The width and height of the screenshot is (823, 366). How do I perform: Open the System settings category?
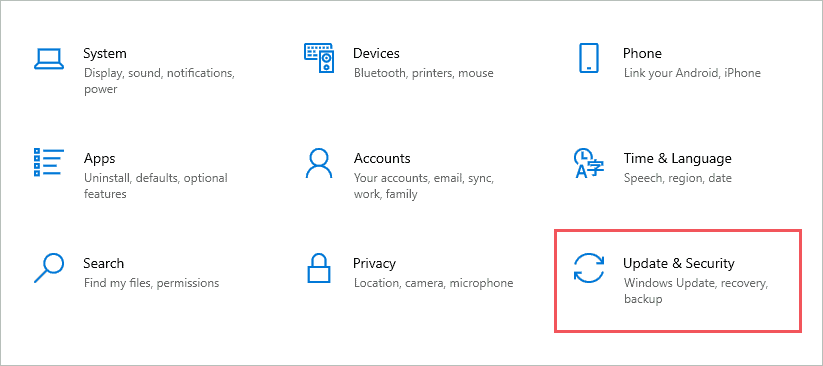105,54
